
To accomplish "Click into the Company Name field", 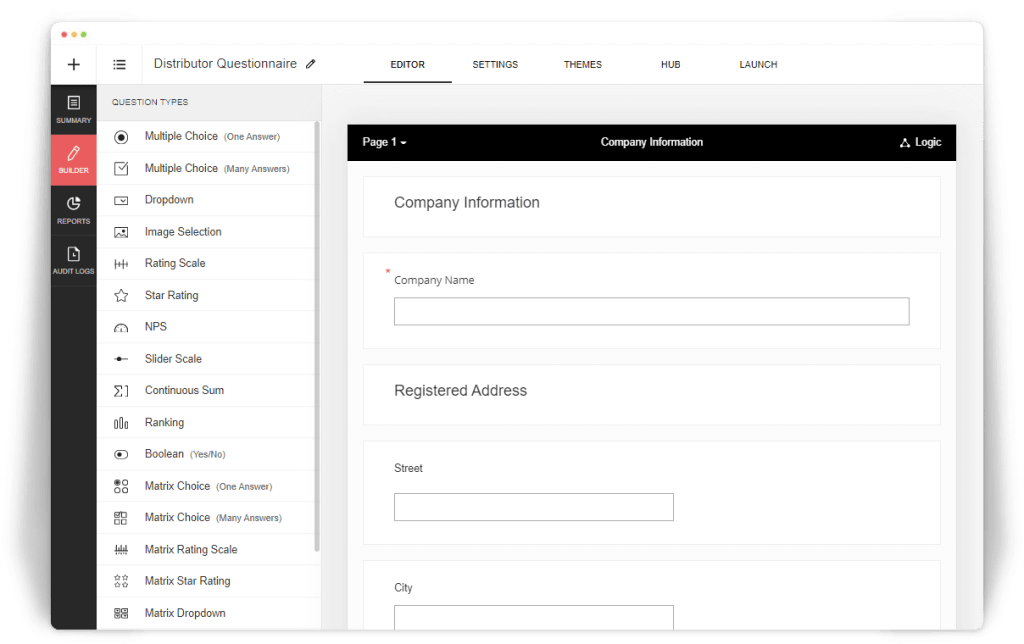I will [x=651, y=312].
